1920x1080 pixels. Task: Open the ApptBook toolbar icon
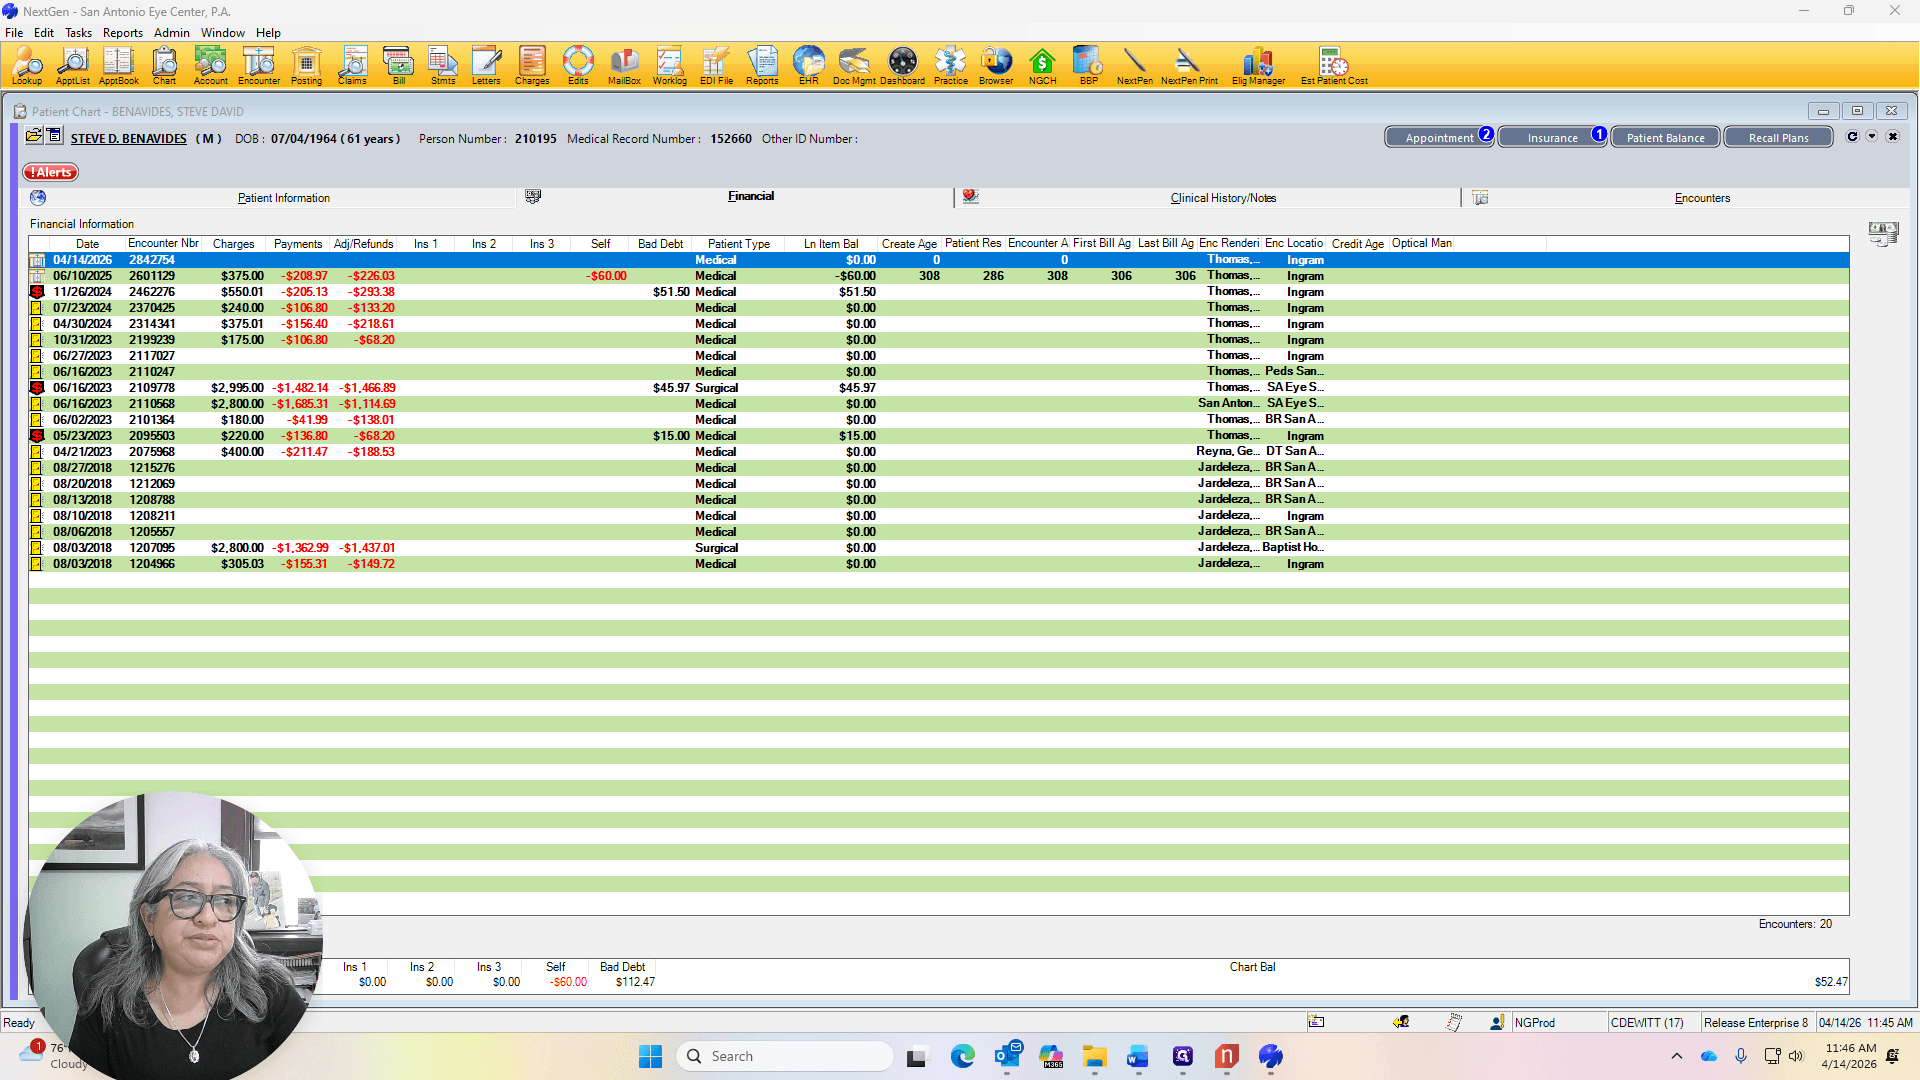(x=118, y=65)
